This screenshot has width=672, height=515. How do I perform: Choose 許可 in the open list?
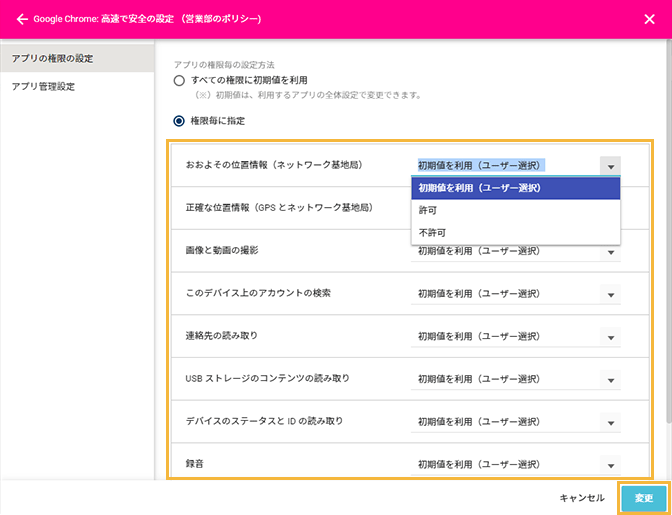[516, 210]
